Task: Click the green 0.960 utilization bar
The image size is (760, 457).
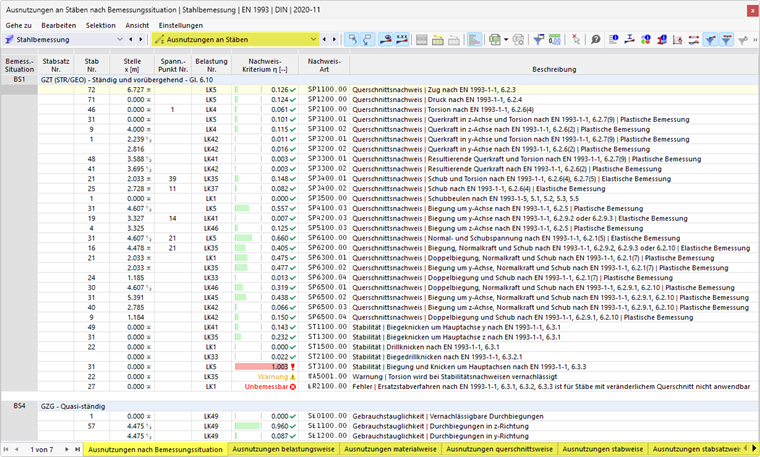Action: click(247, 426)
